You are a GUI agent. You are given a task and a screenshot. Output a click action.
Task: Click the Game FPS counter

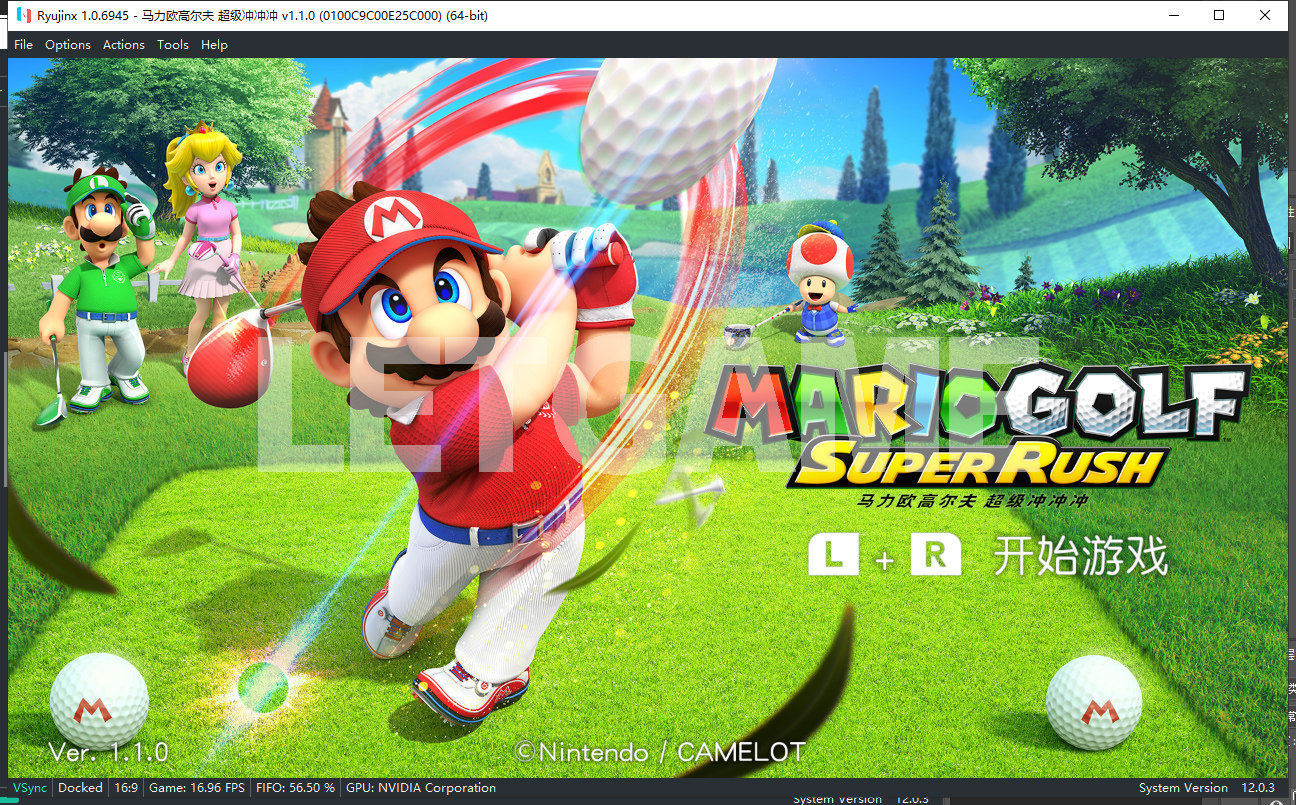[x=197, y=788]
